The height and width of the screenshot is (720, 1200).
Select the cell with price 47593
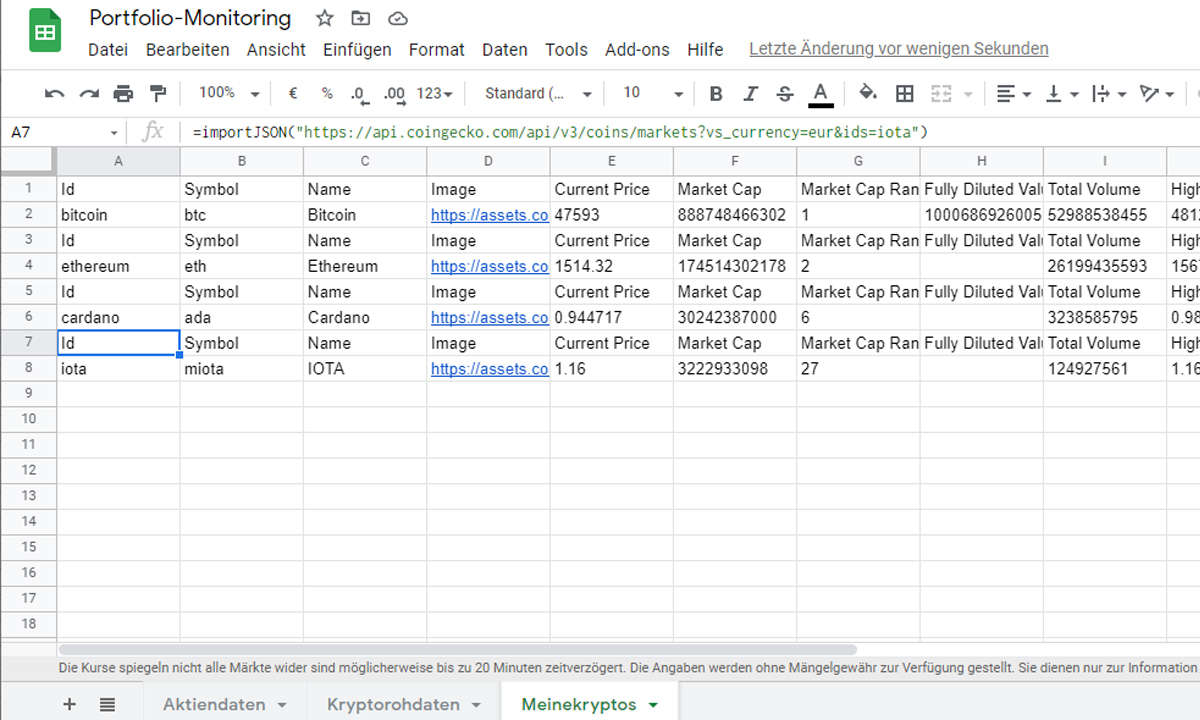[611, 215]
